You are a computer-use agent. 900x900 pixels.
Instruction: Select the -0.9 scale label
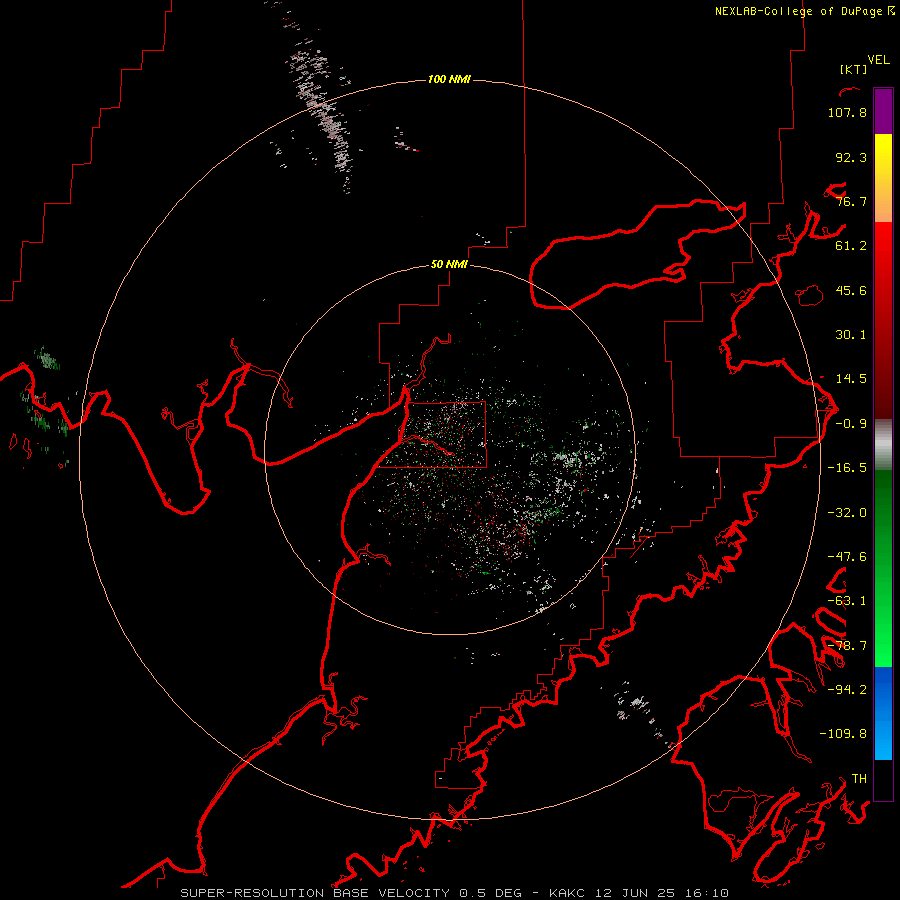click(x=851, y=424)
